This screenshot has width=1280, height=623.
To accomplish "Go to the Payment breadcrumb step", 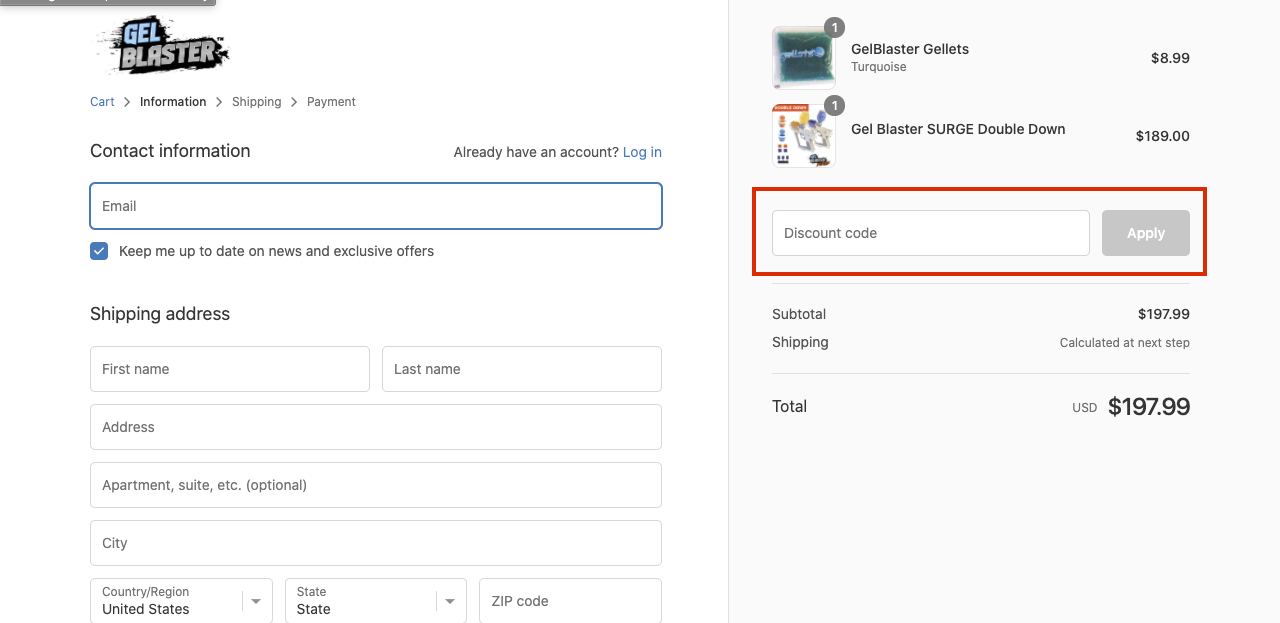I will pos(331,102).
